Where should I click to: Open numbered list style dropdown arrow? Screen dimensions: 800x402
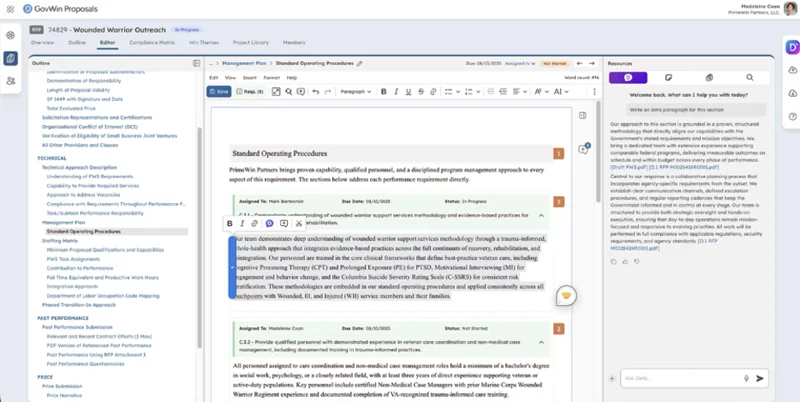478,92
